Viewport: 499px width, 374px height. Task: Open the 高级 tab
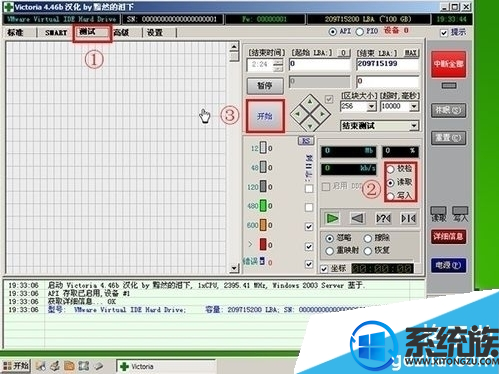(121, 32)
